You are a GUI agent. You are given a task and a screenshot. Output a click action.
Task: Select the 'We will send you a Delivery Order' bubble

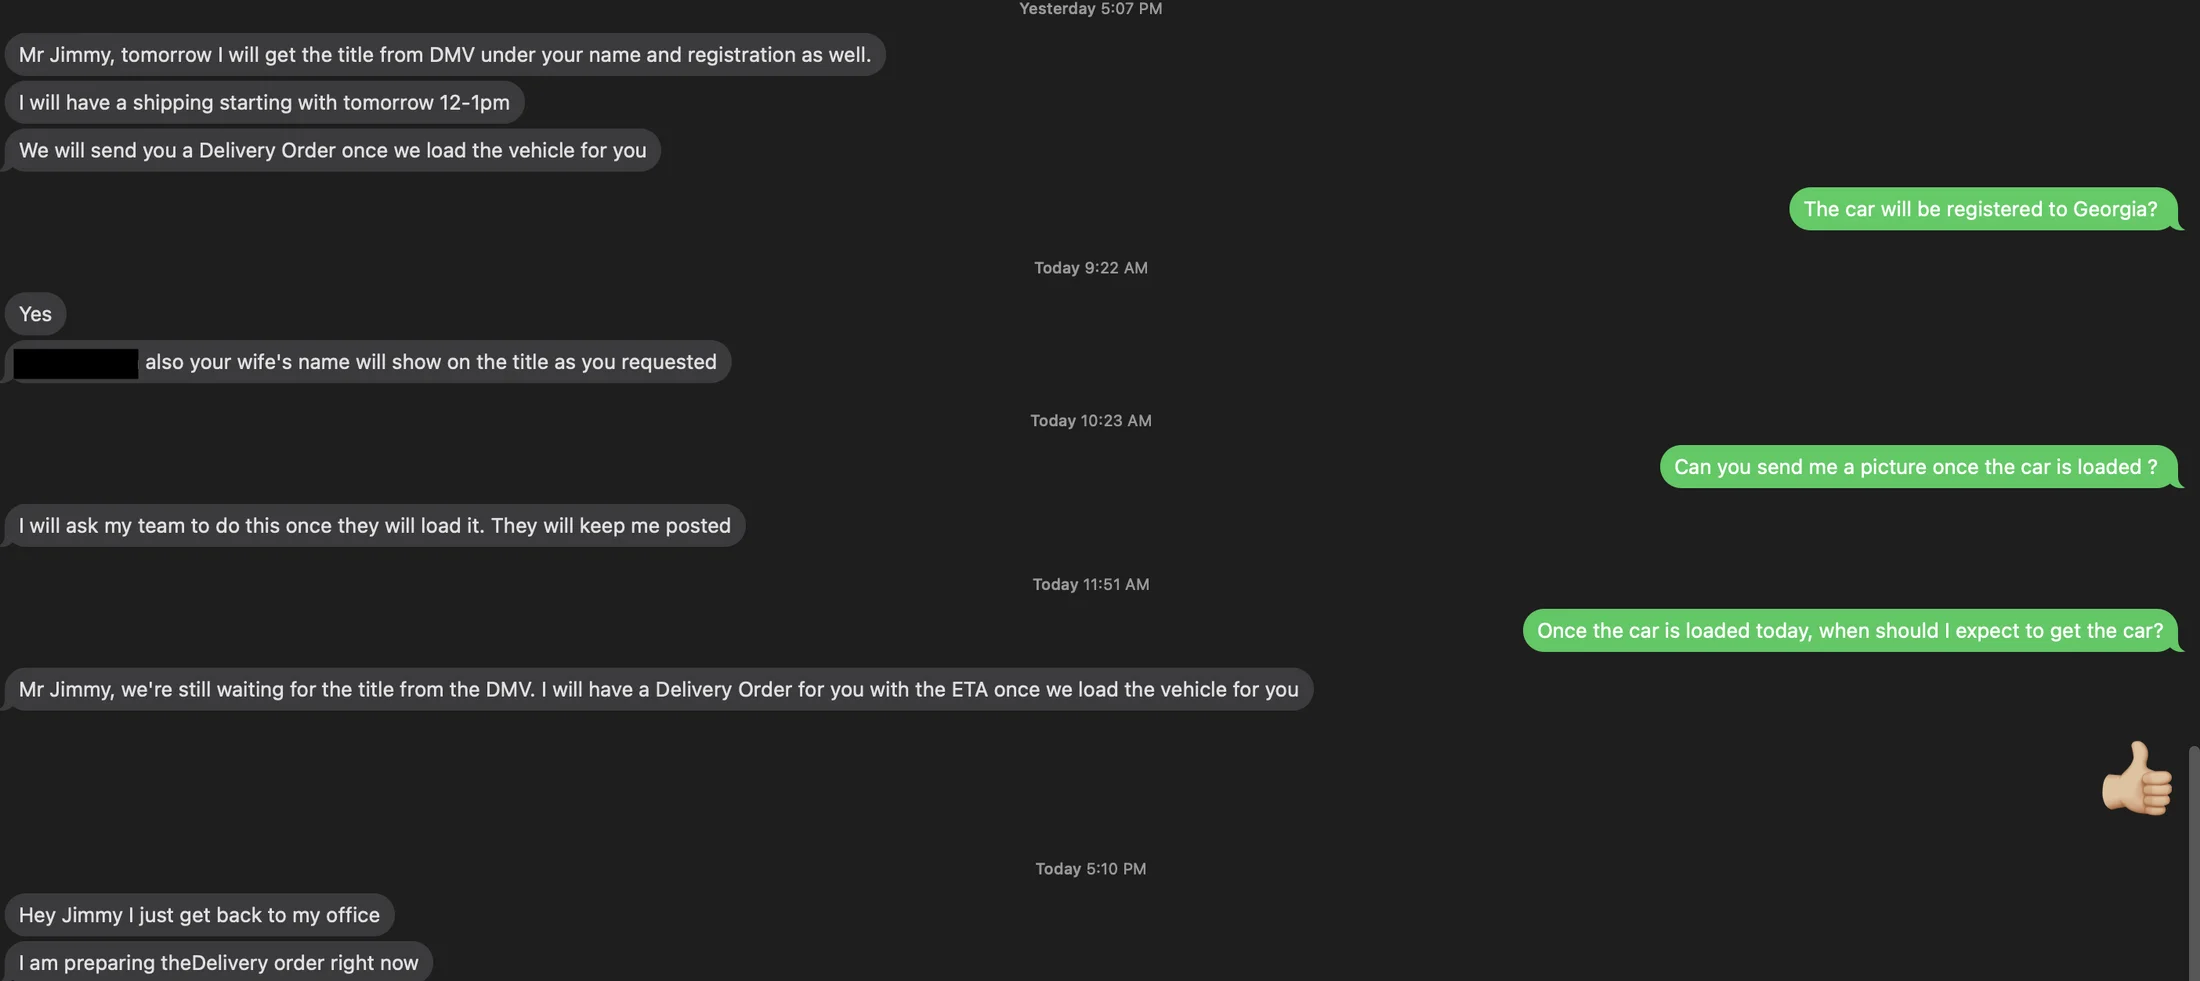(x=332, y=150)
